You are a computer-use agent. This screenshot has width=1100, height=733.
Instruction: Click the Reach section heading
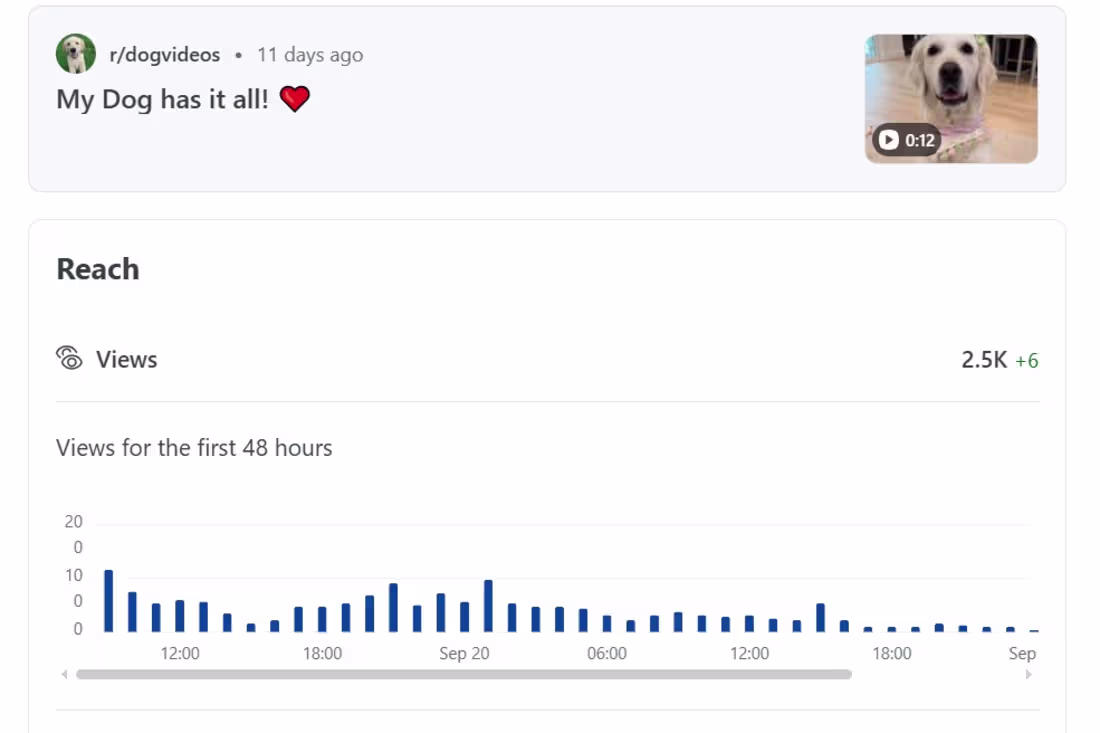(98, 269)
